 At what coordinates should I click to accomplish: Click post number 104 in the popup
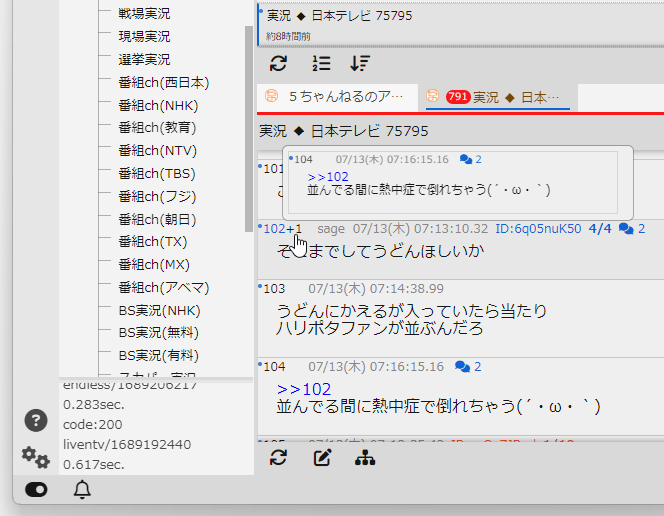[x=303, y=160]
